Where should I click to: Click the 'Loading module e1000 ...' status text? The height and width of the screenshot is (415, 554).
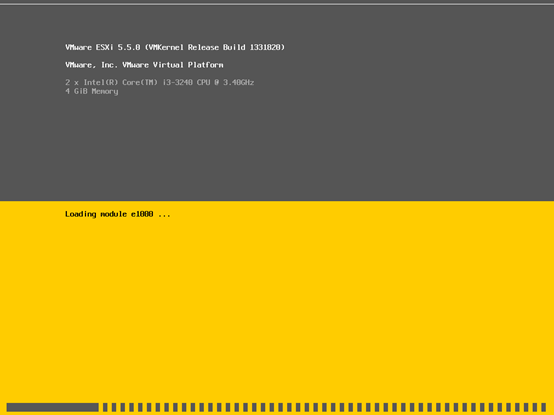[x=118, y=214]
